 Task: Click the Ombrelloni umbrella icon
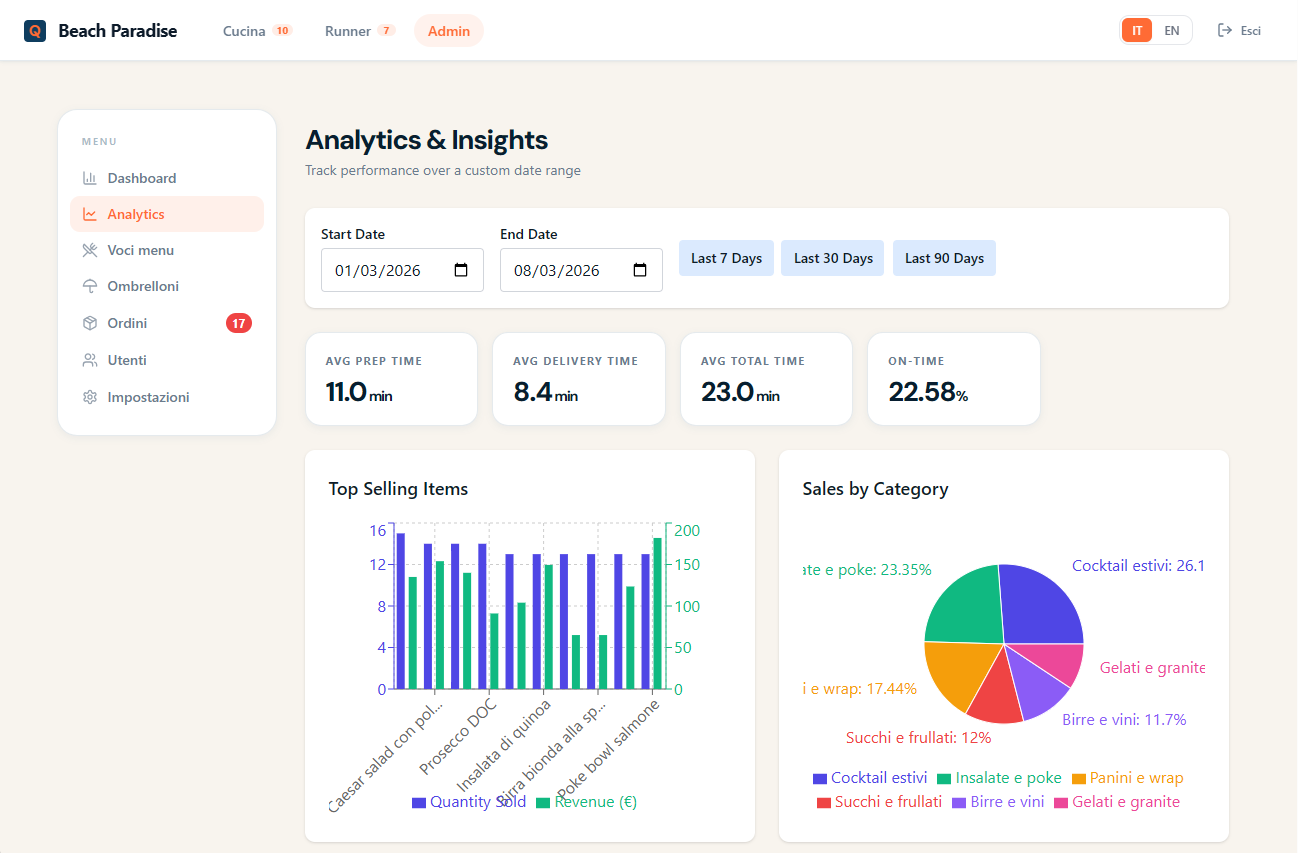pyautogui.click(x=90, y=286)
